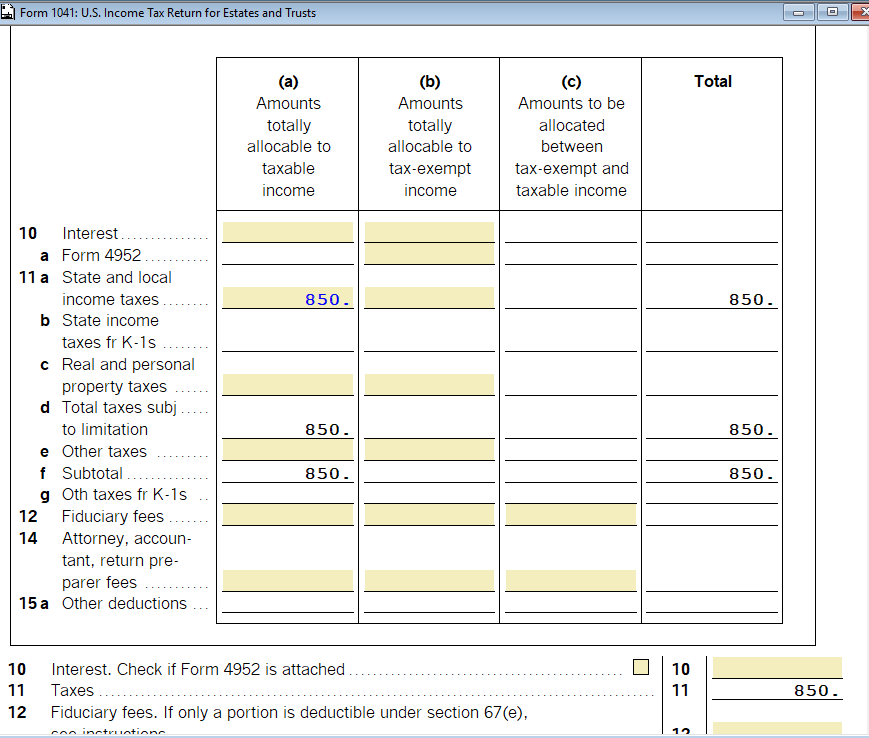
Task: Click the Interest input in column (b)
Action: click(430, 231)
